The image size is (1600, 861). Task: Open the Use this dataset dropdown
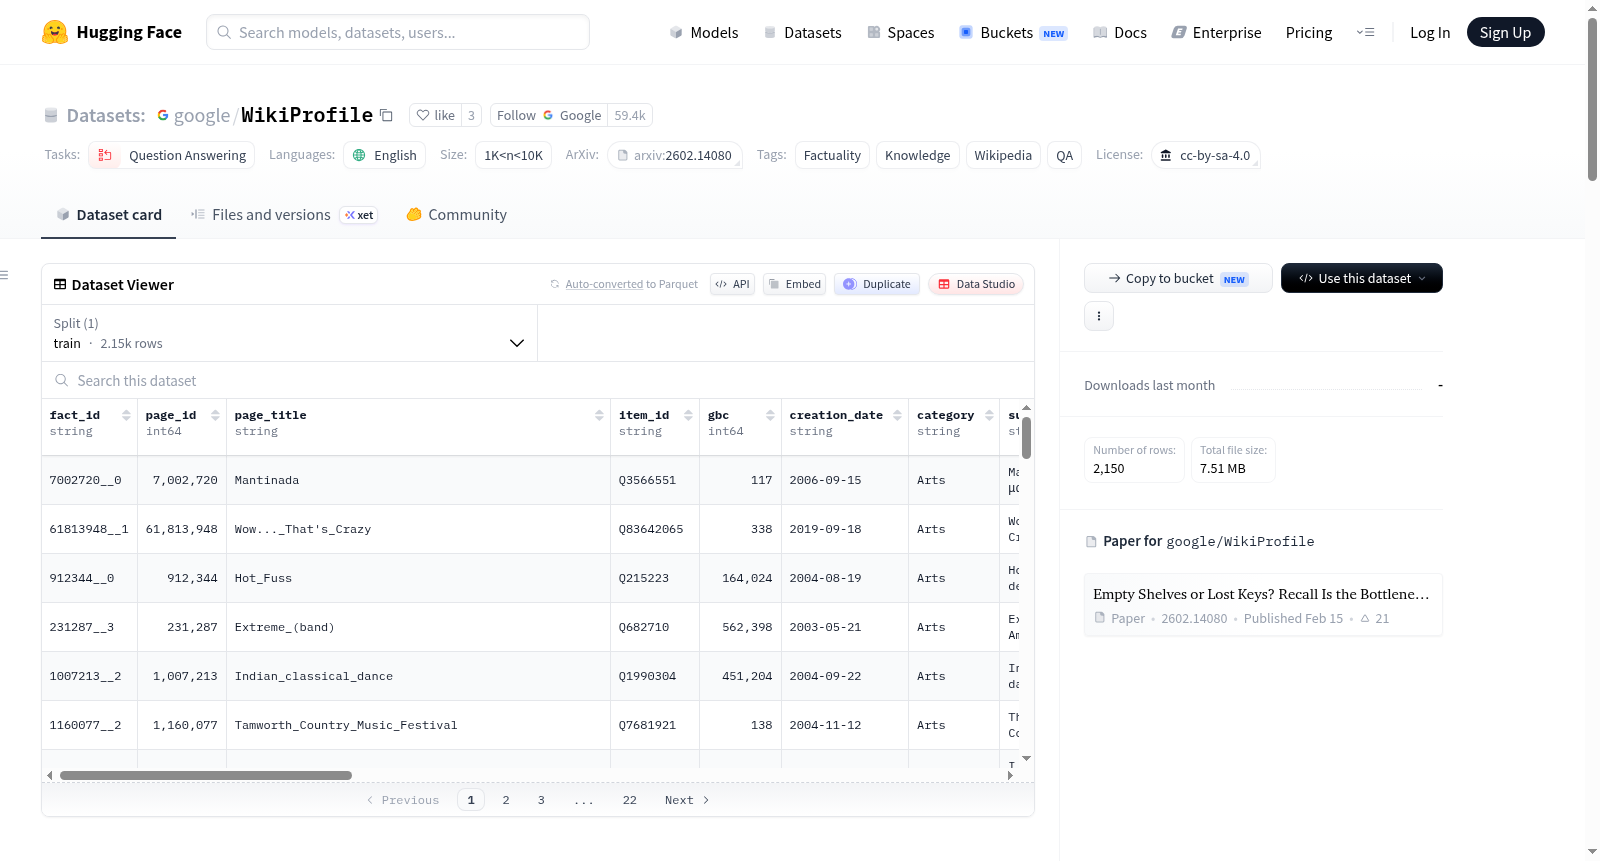[1362, 278]
